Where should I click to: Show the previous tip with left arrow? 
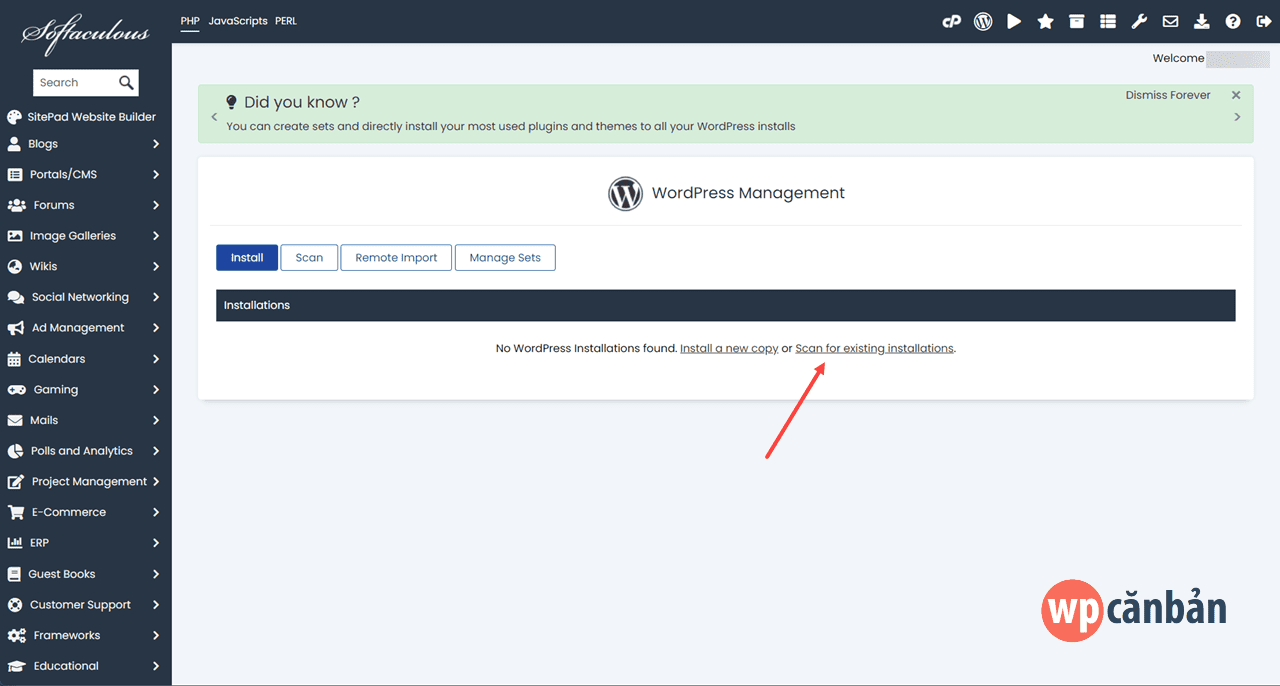214,117
